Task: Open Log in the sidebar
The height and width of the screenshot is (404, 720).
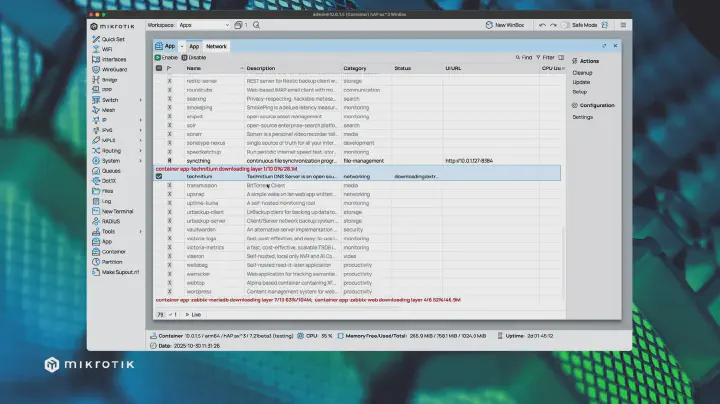Action: 101,201
